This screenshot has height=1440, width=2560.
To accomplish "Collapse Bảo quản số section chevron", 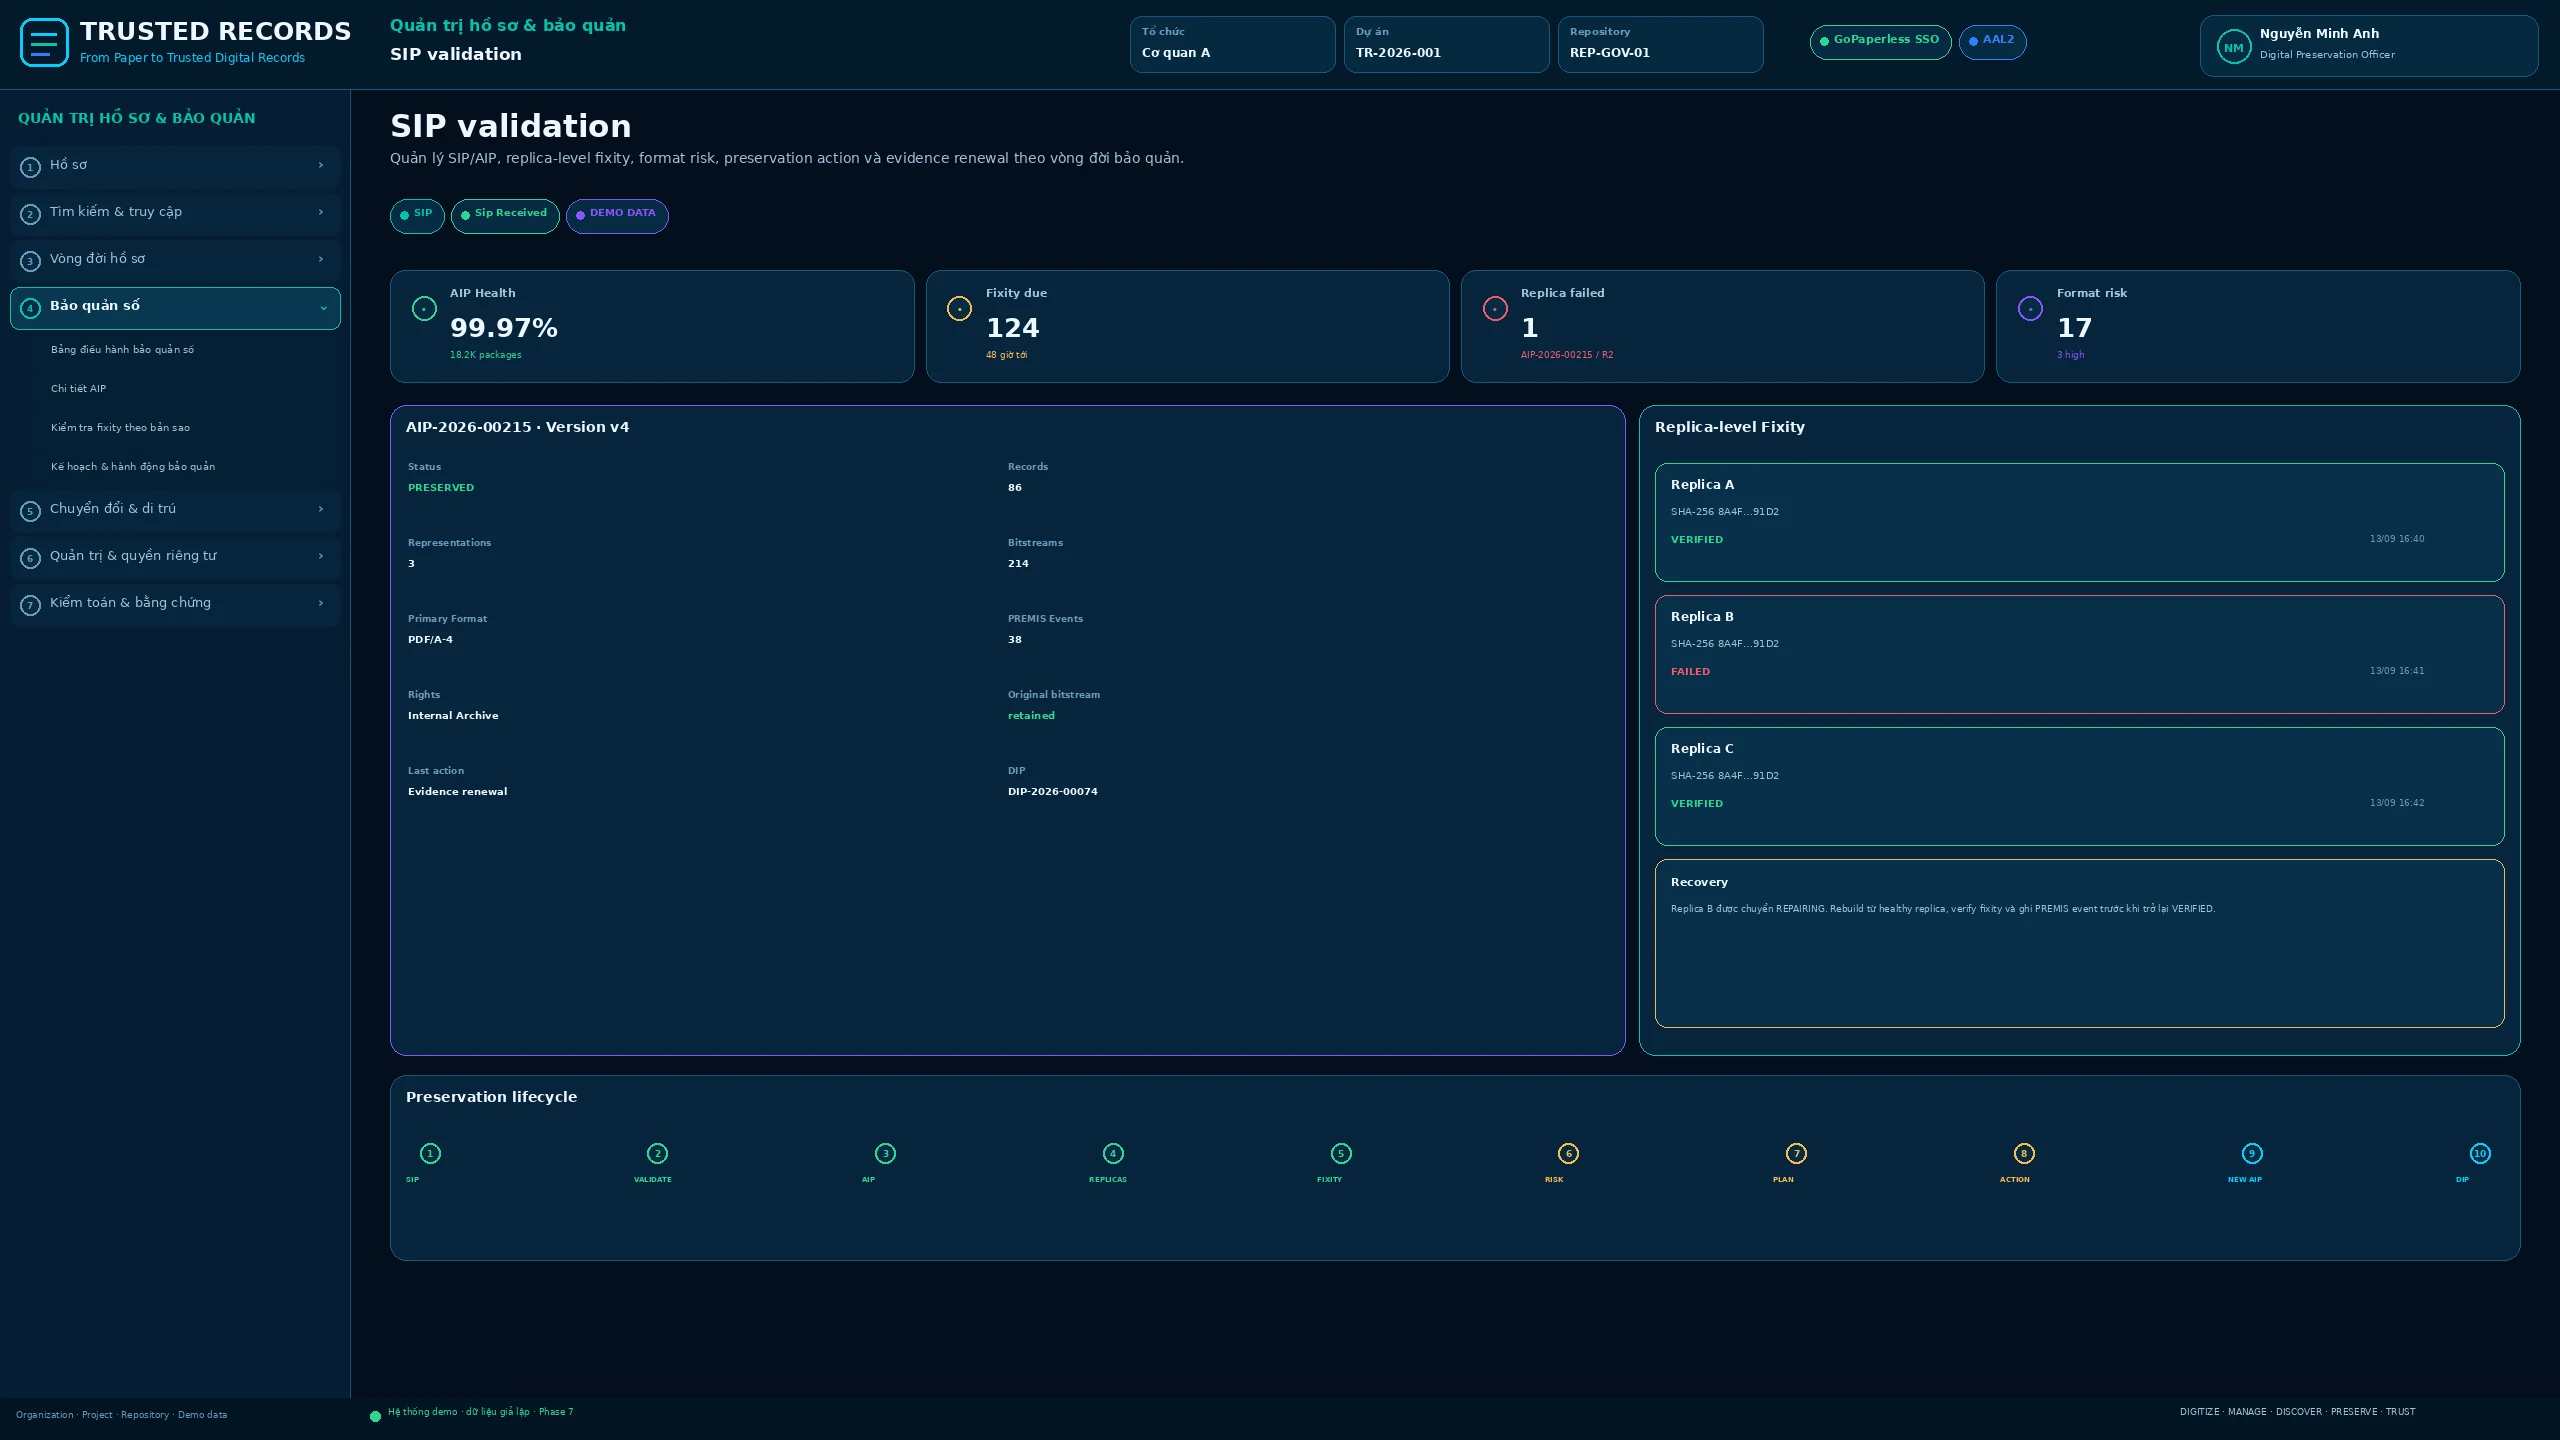I will tap(323, 308).
